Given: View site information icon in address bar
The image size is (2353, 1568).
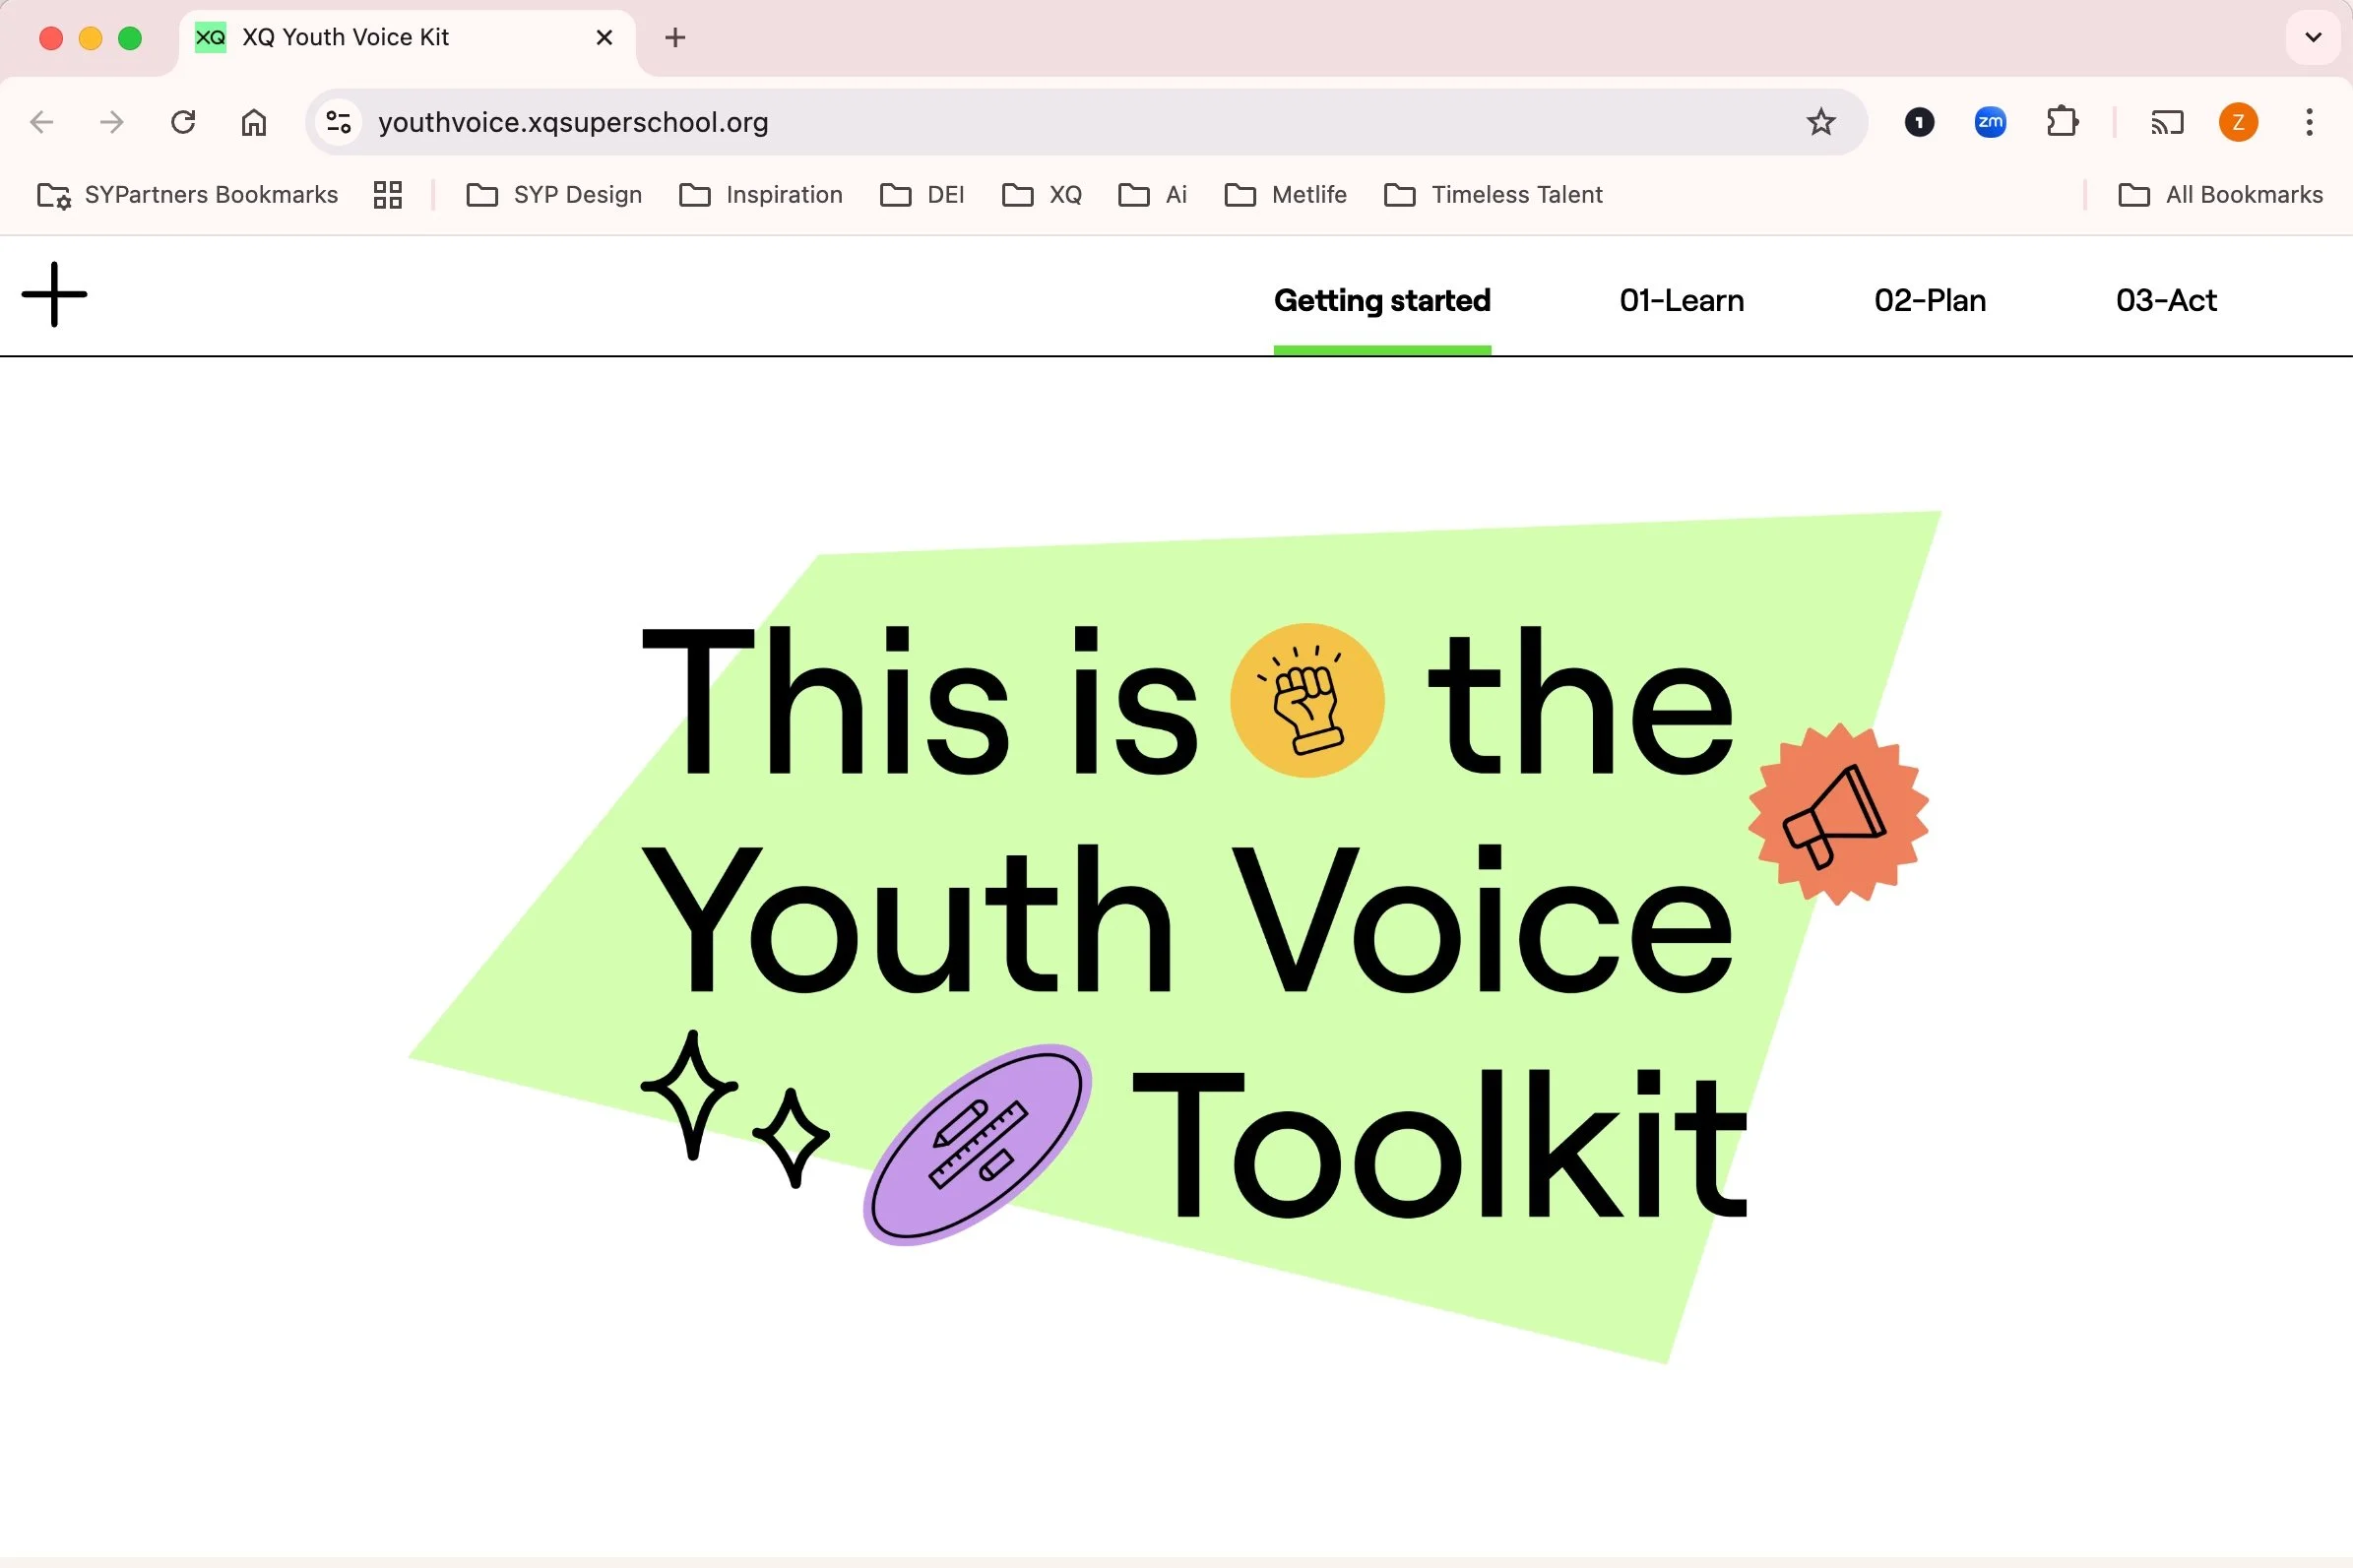Looking at the screenshot, I should click(x=339, y=122).
